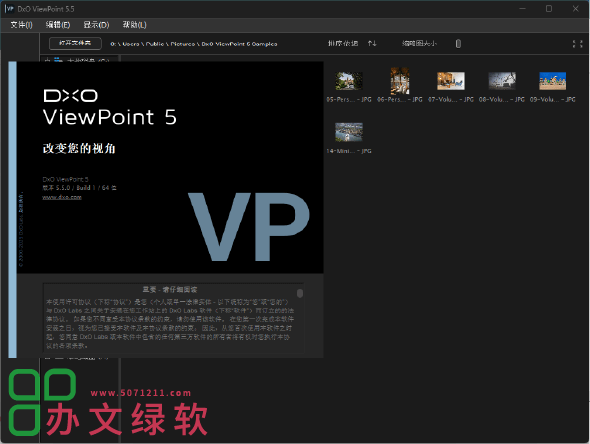The width and height of the screenshot is (590, 444).
Task: Open the 帮助 menu
Action: [134, 25]
